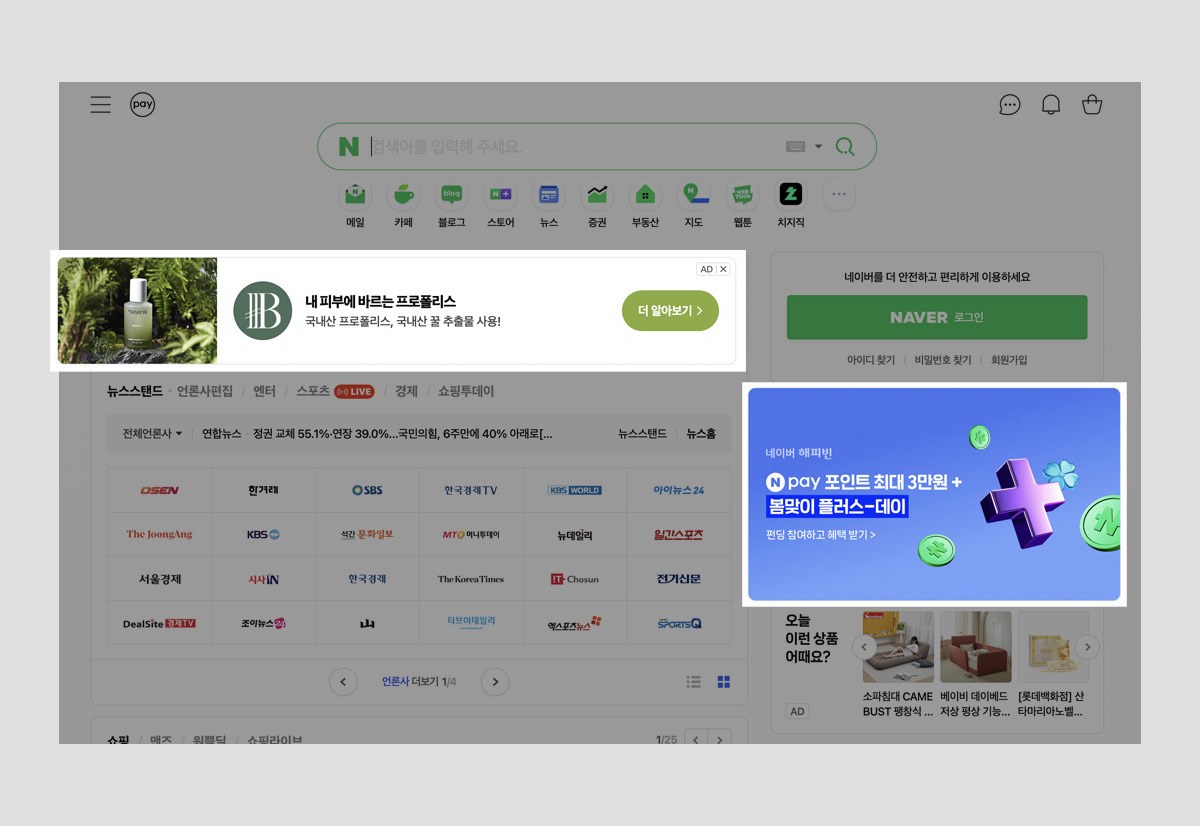Open the KBS WORLD press logo
The image size is (1200, 826).
[x=575, y=490]
